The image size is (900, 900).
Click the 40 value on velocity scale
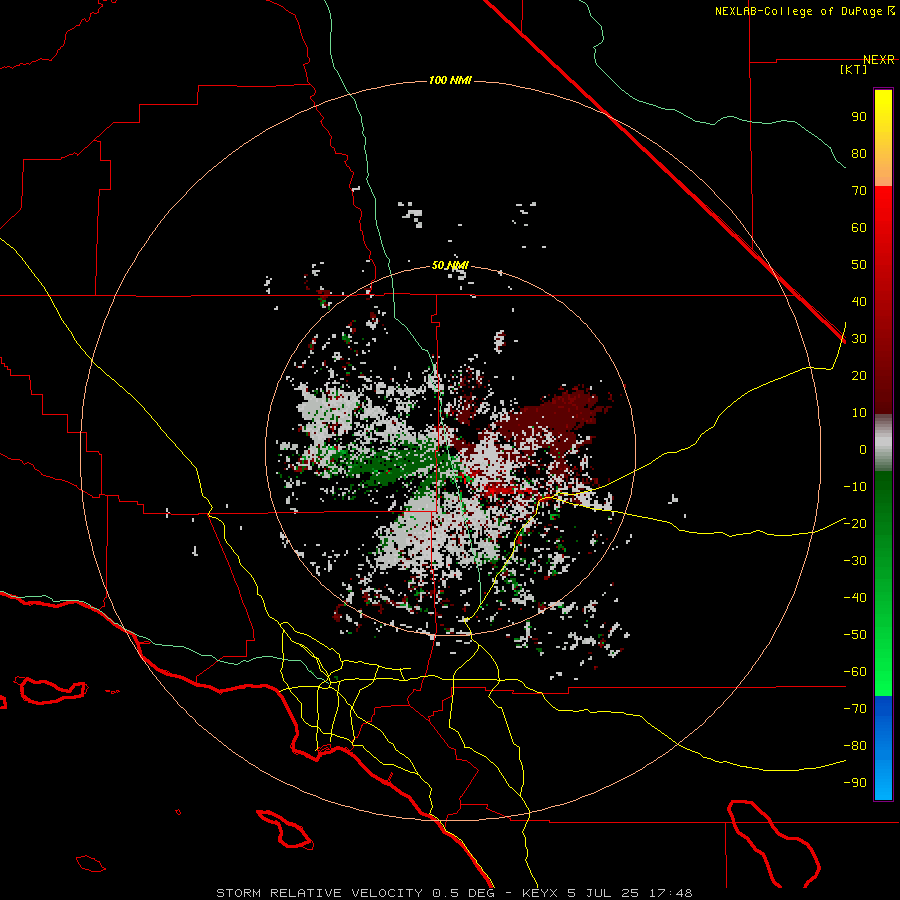pyautogui.click(x=859, y=302)
